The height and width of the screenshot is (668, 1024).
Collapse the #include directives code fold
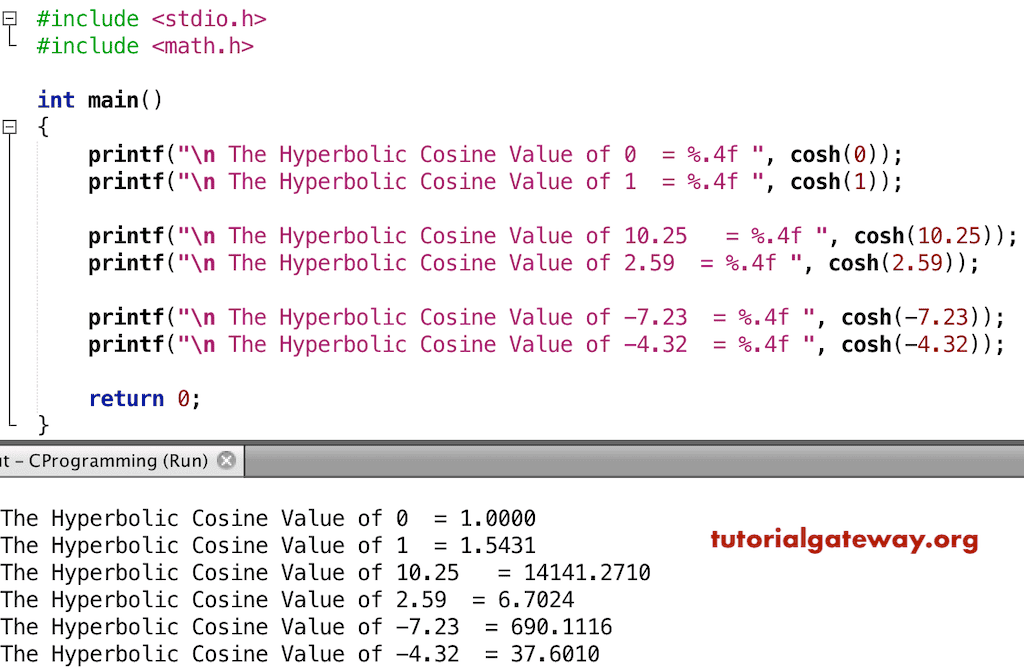pyautogui.click(x=9, y=17)
